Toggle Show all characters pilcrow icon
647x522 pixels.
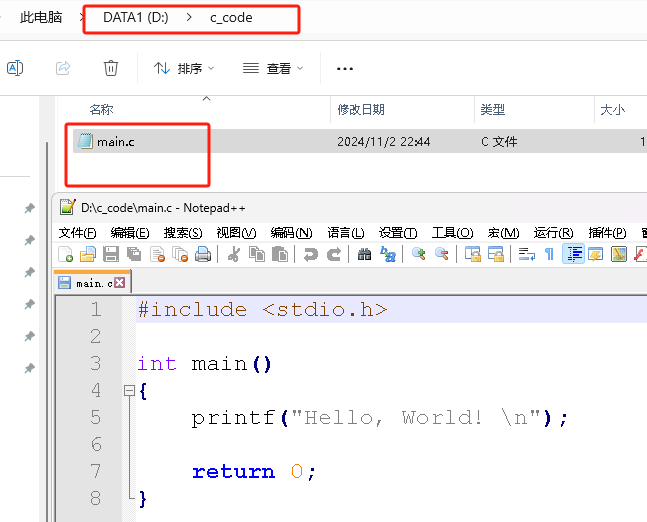pos(550,254)
